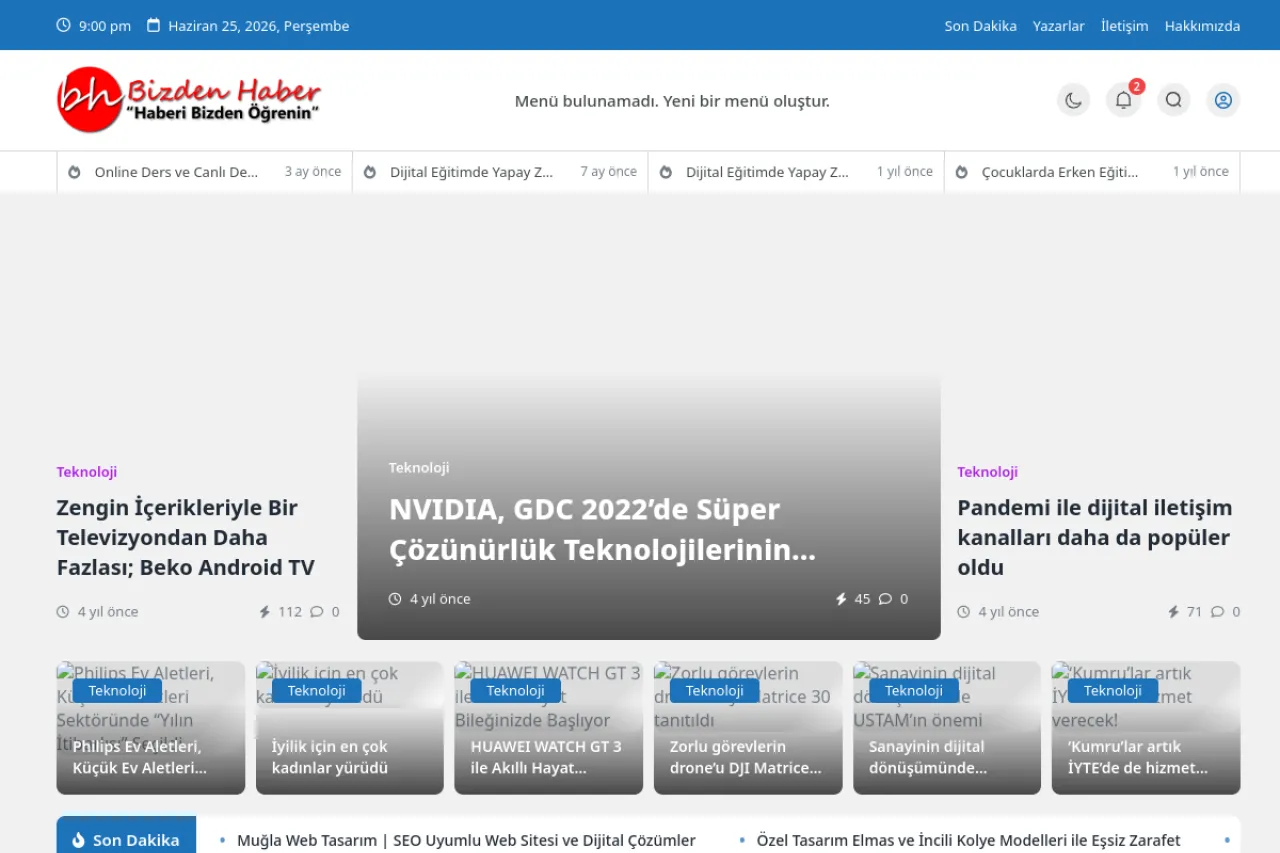Click calendar icon beside Haziran 25 date
1280x853 pixels.
(153, 25)
